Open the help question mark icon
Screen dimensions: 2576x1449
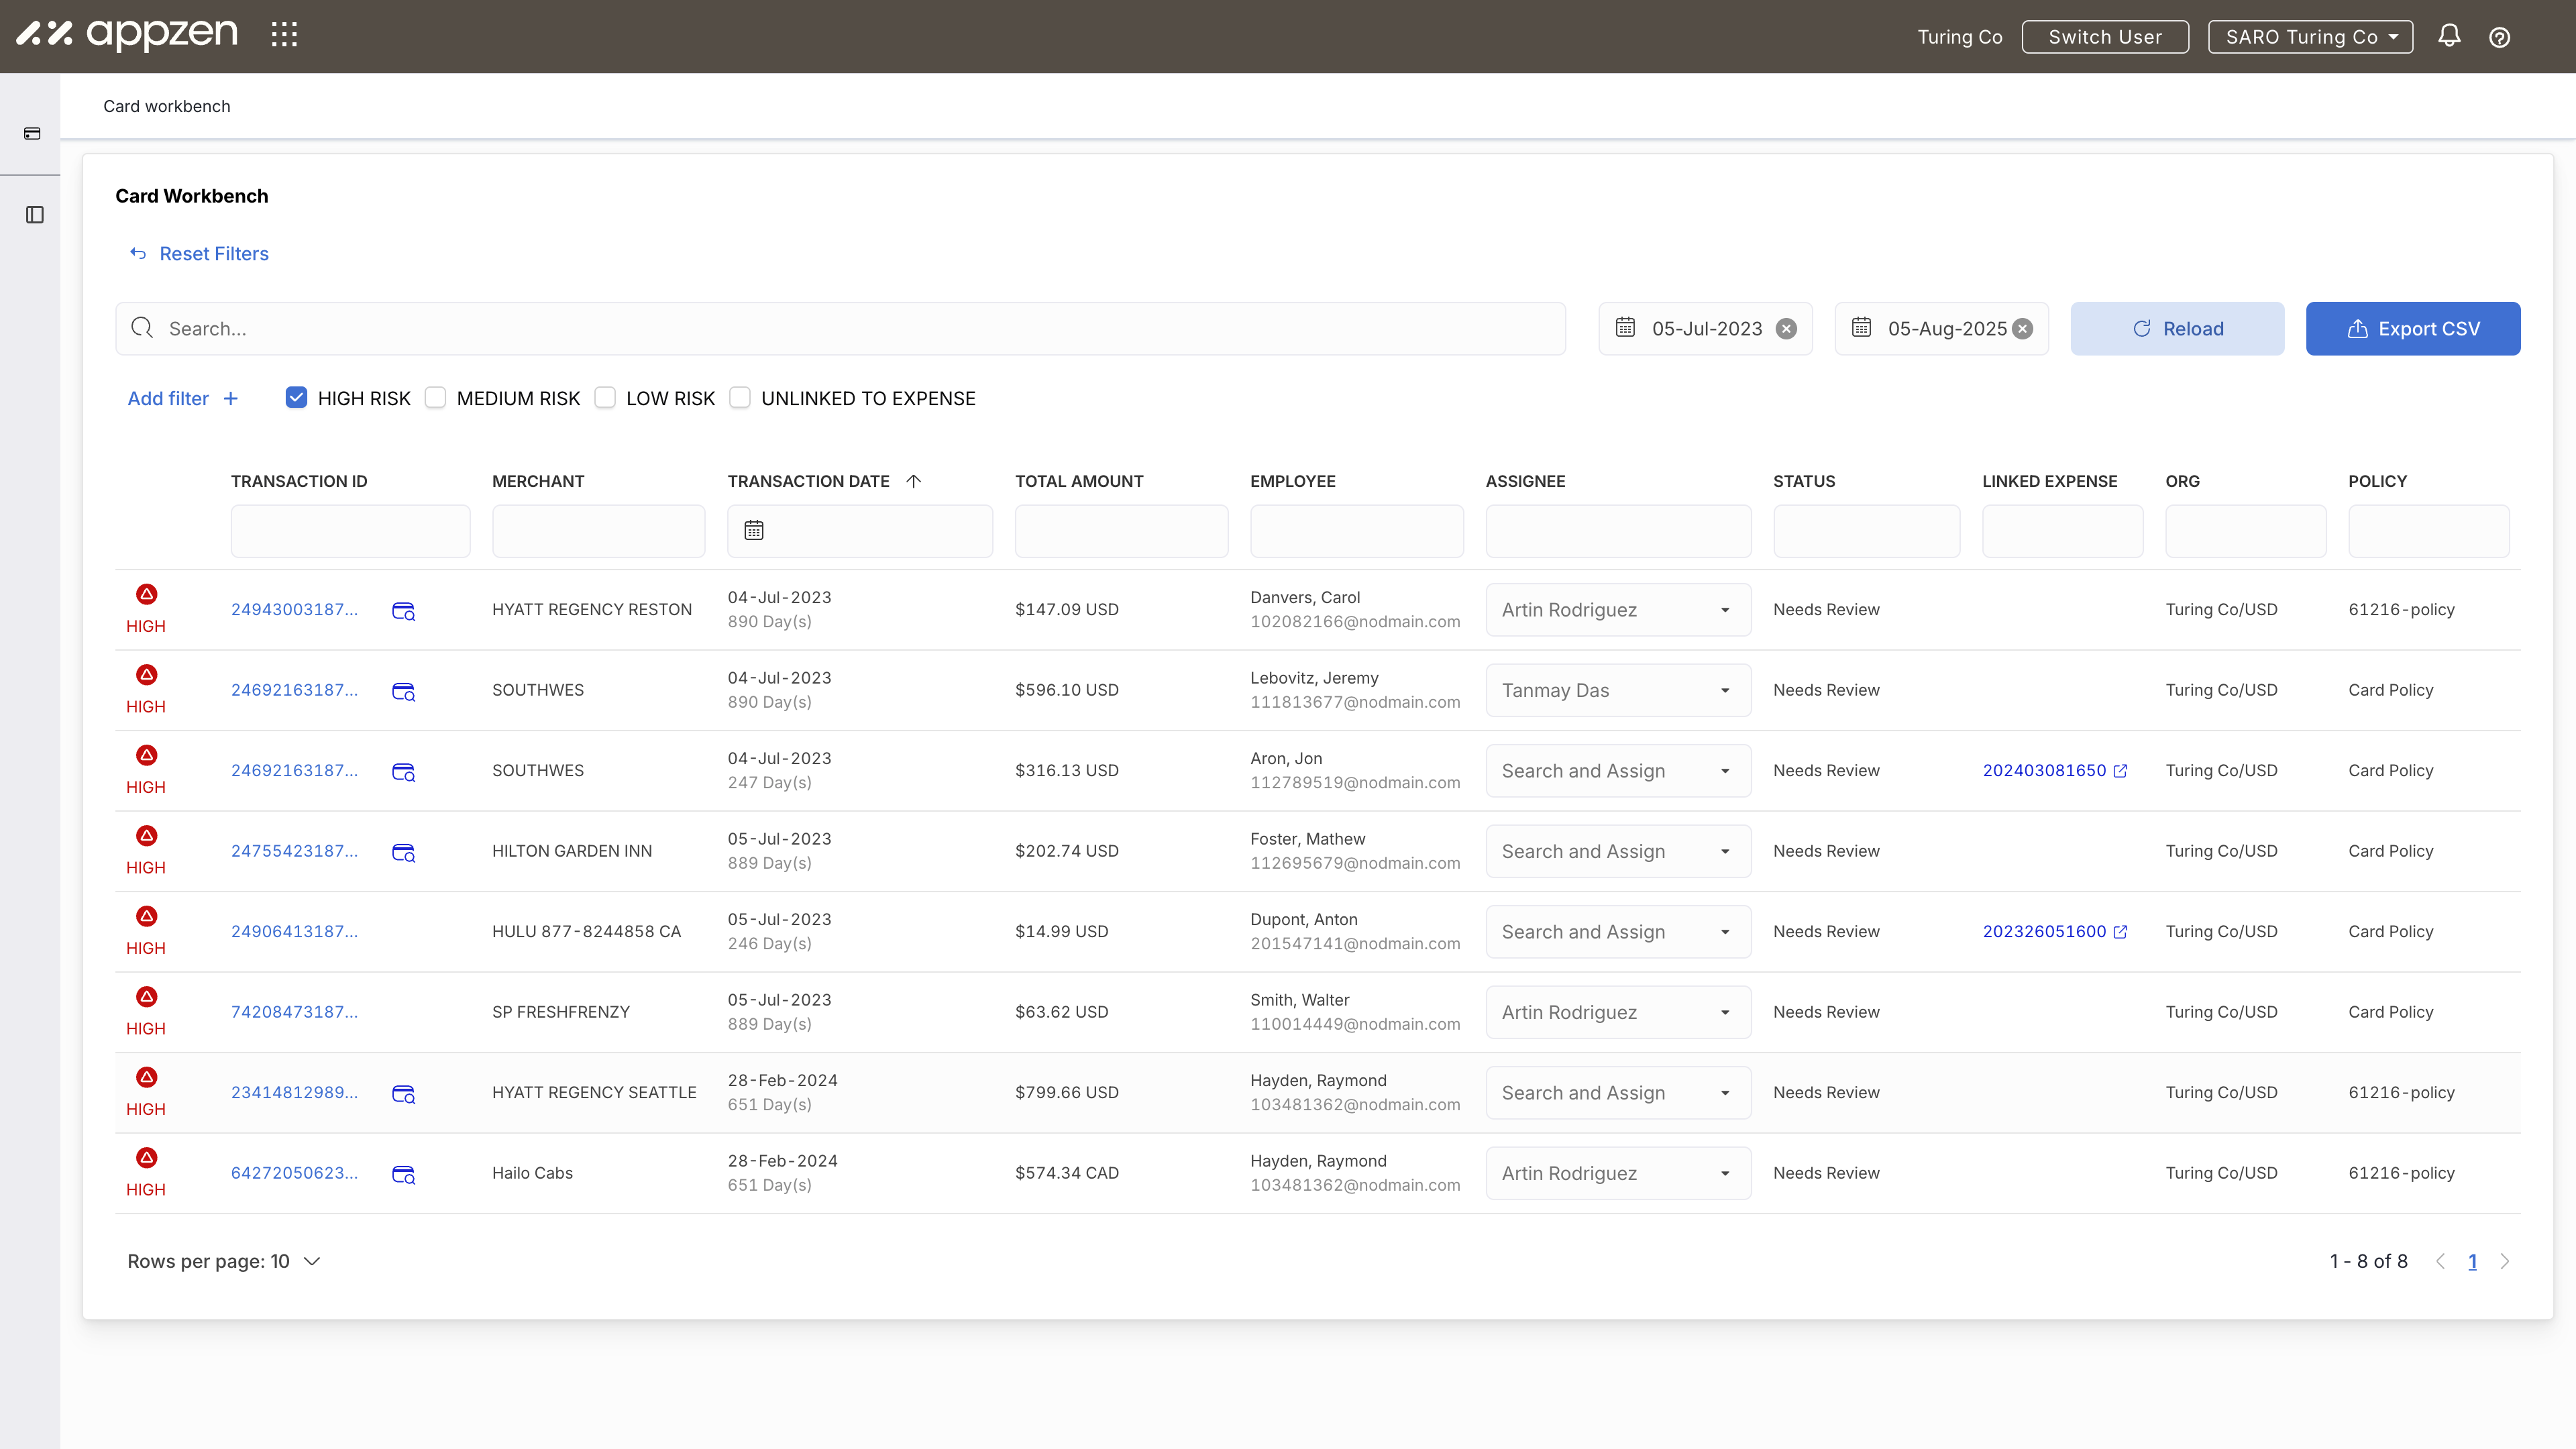2499,37
